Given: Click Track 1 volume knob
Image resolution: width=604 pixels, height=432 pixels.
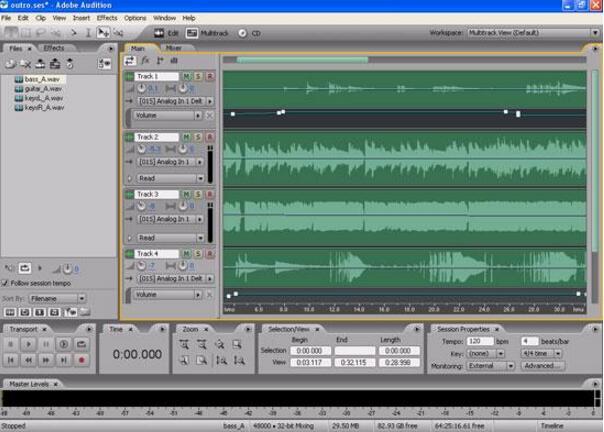Looking at the screenshot, I should pyautogui.click(x=141, y=88).
